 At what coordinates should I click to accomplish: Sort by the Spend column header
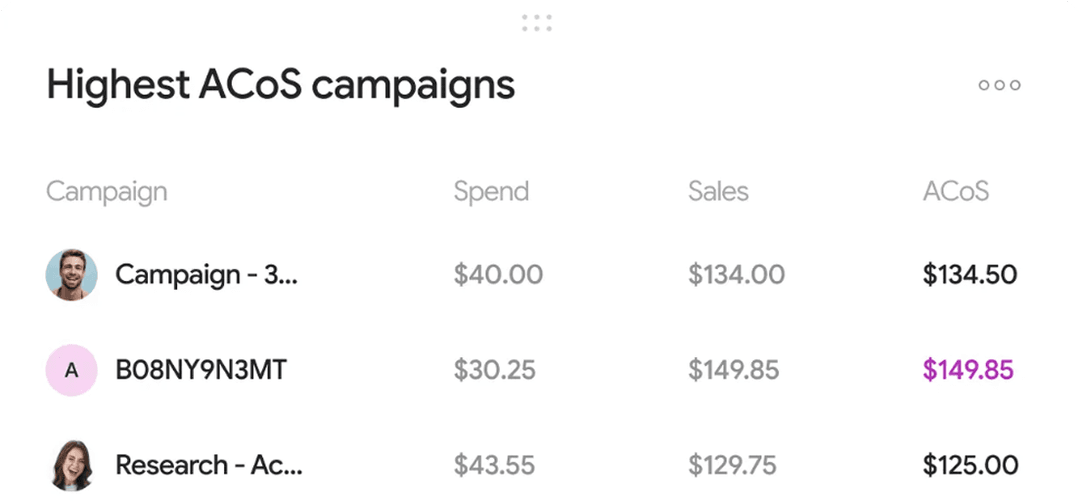click(x=491, y=191)
